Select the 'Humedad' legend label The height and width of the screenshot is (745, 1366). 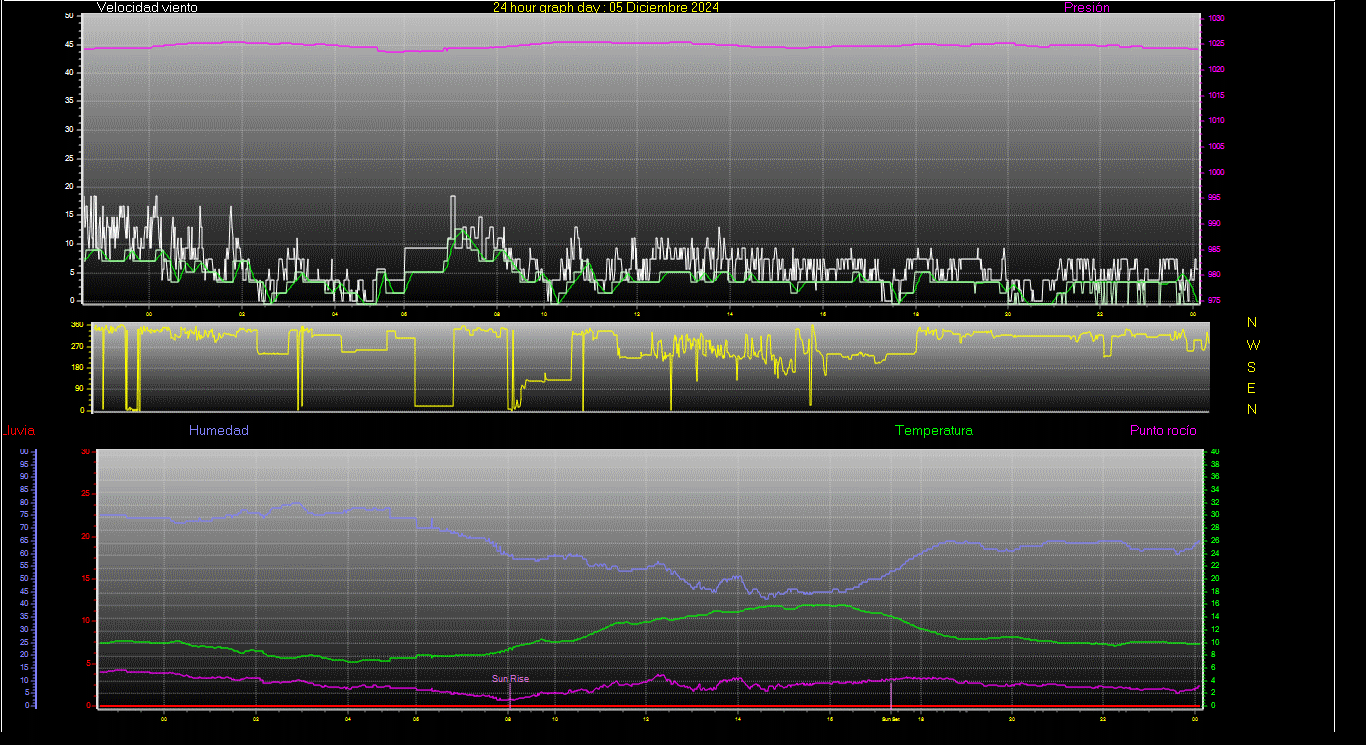[x=219, y=431]
